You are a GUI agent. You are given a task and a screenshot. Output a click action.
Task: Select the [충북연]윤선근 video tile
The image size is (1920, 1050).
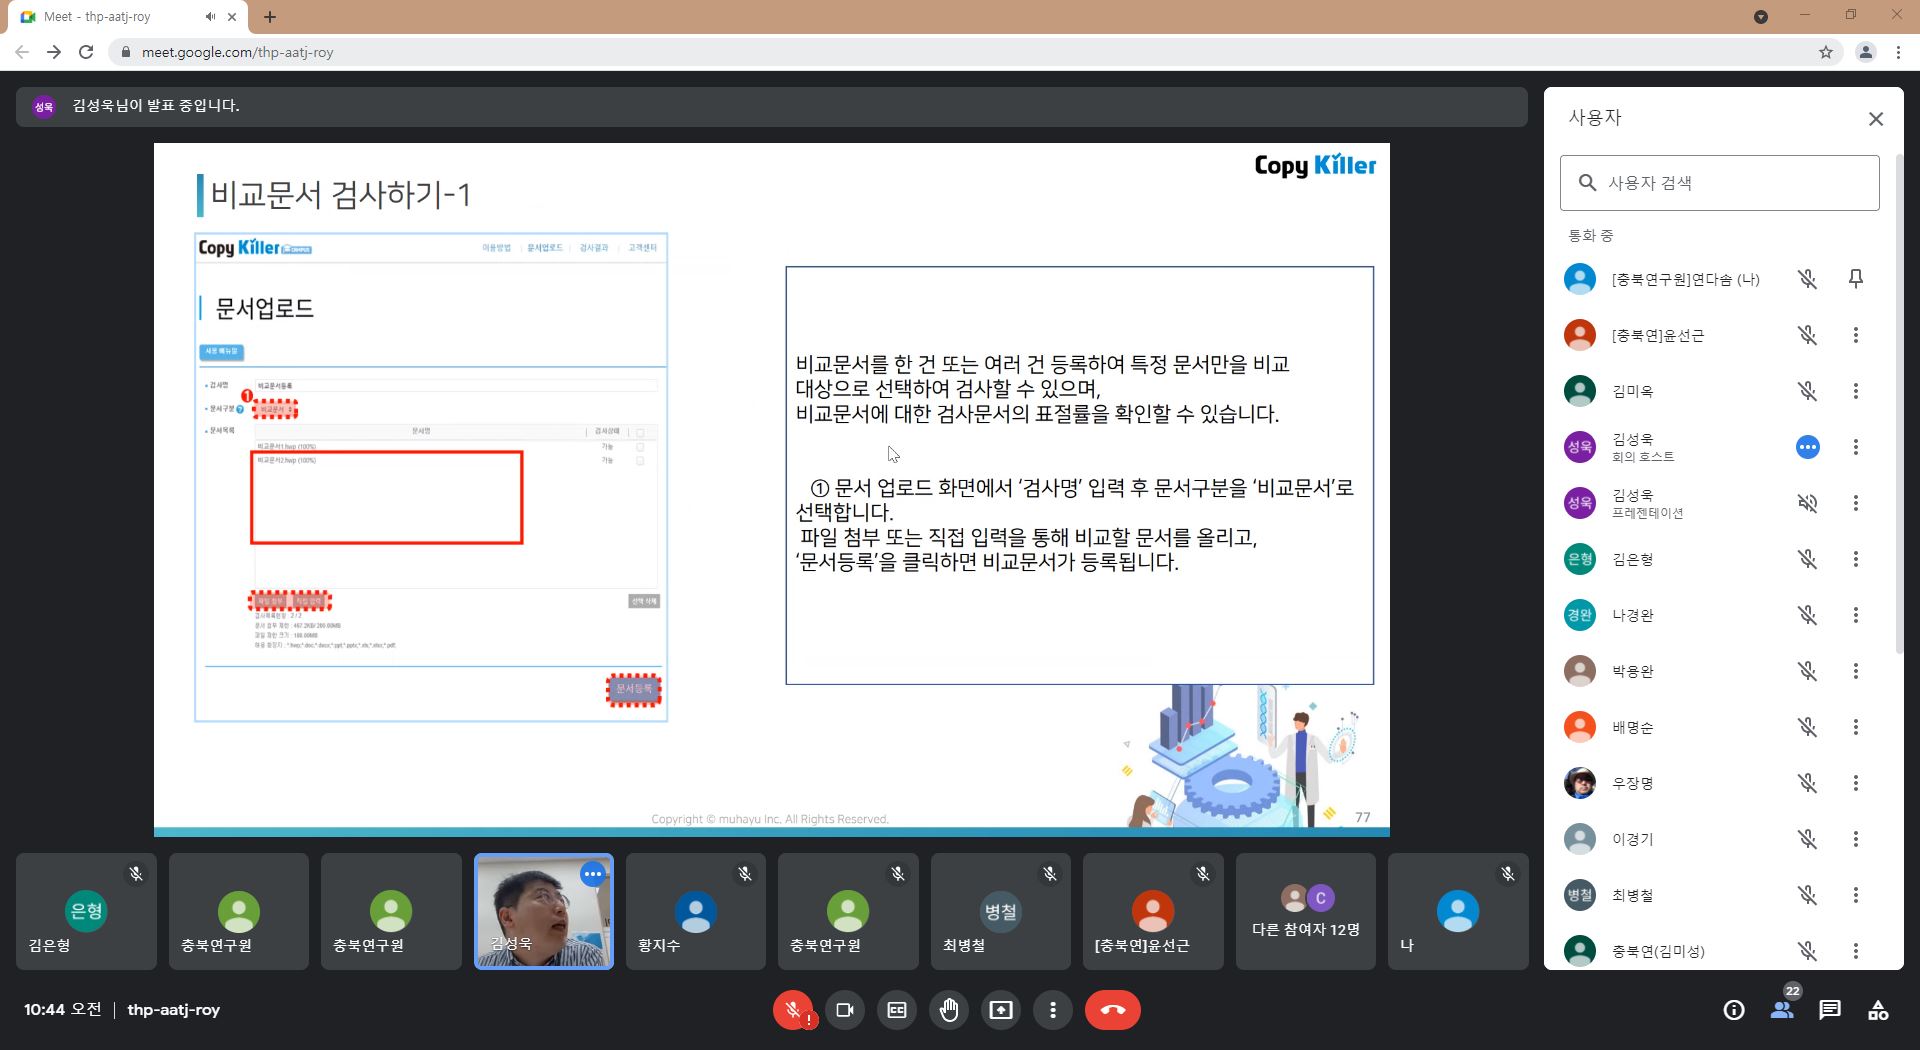(1153, 911)
